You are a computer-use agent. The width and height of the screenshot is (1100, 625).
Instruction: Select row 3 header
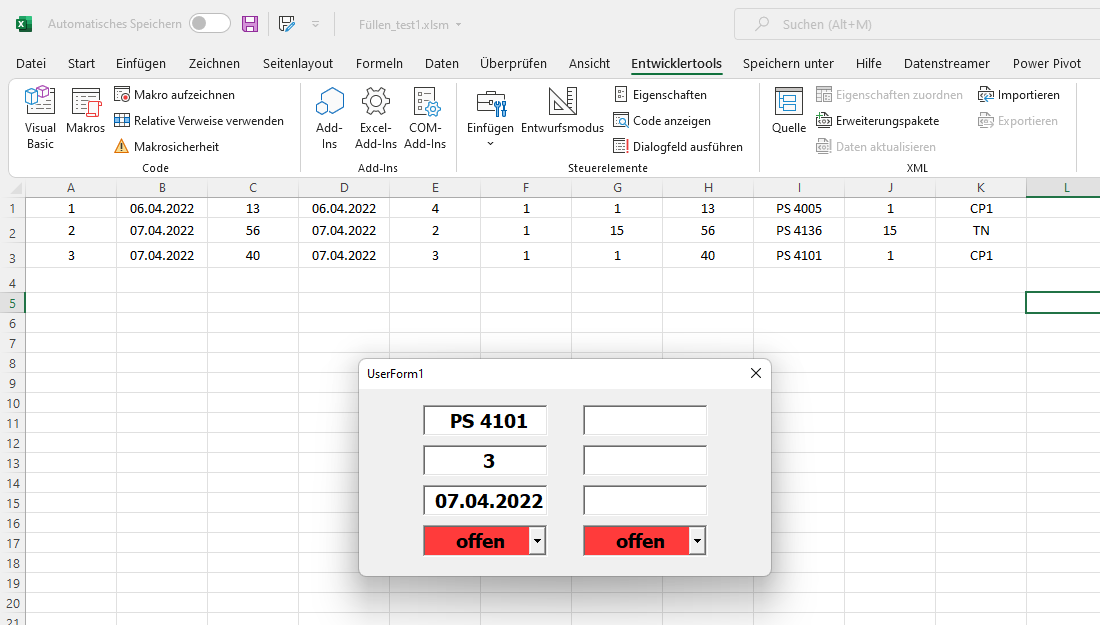13,257
